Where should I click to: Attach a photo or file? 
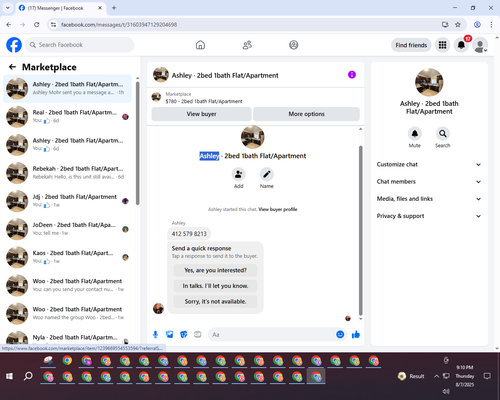170,334
